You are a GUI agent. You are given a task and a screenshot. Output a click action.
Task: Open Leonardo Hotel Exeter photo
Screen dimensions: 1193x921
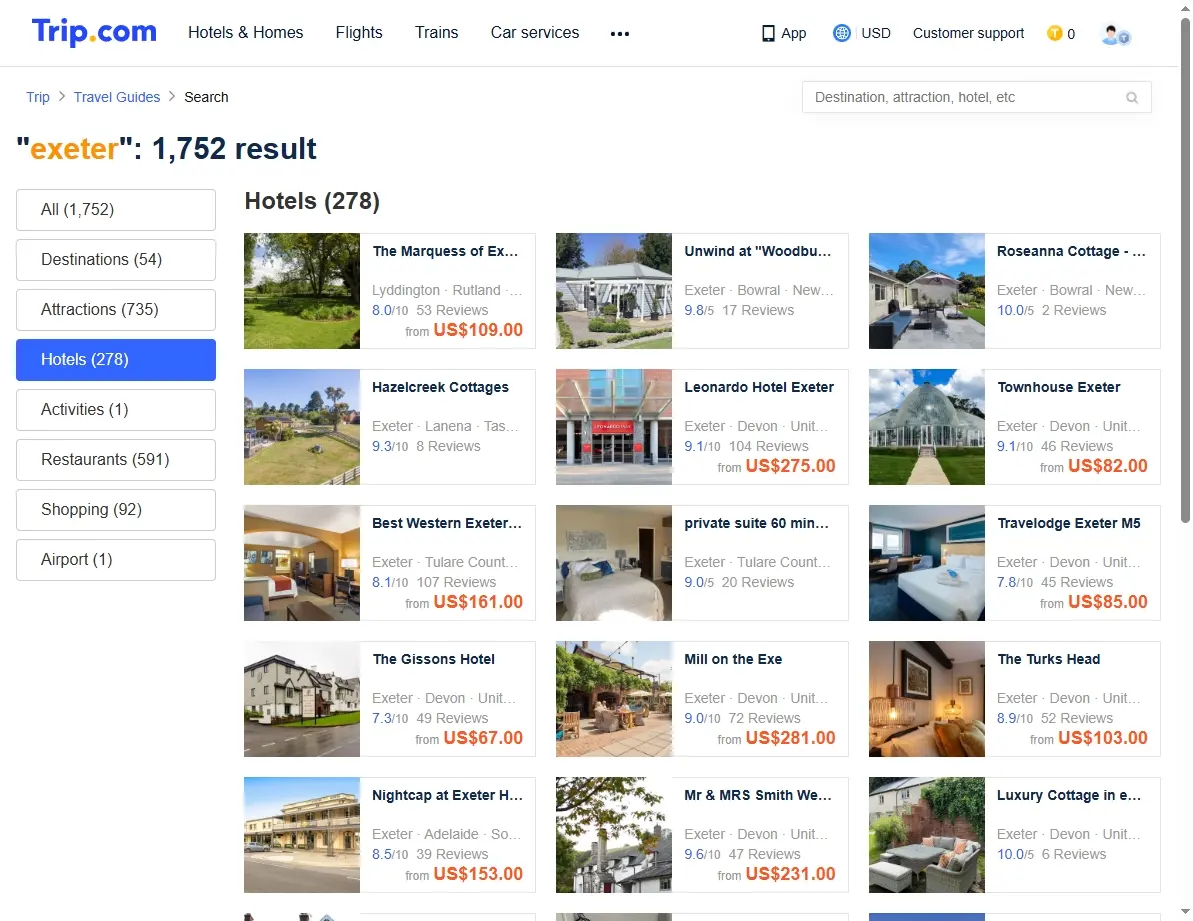[613, 427]
